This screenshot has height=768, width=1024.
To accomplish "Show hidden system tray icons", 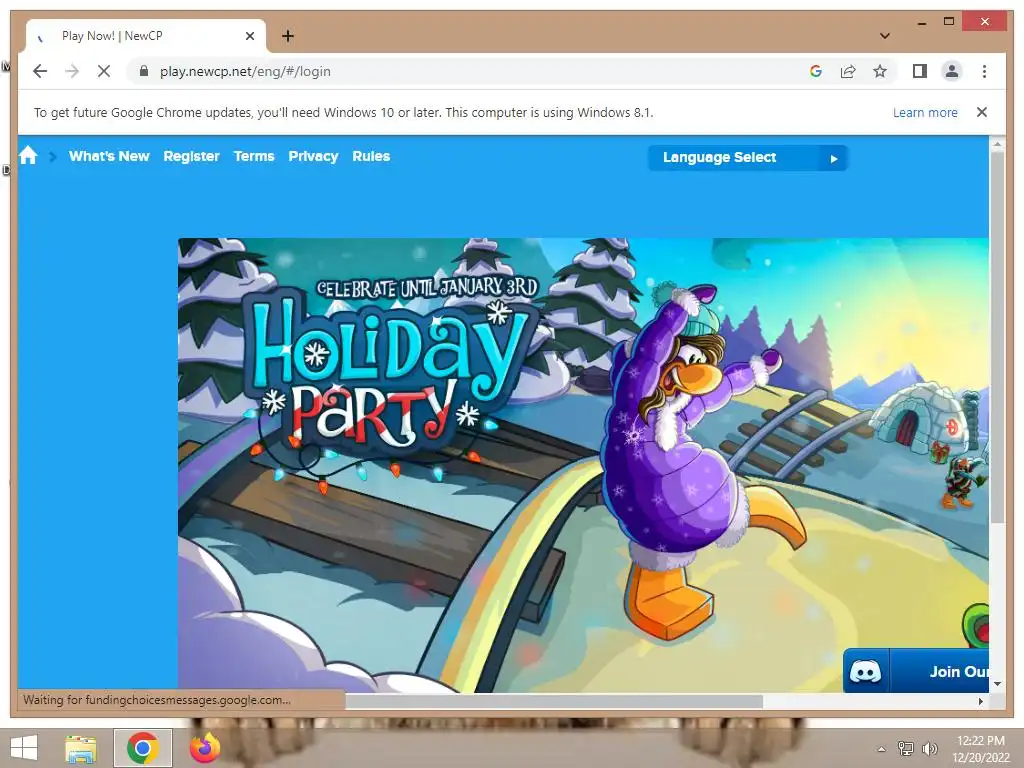I will point(882,749).
